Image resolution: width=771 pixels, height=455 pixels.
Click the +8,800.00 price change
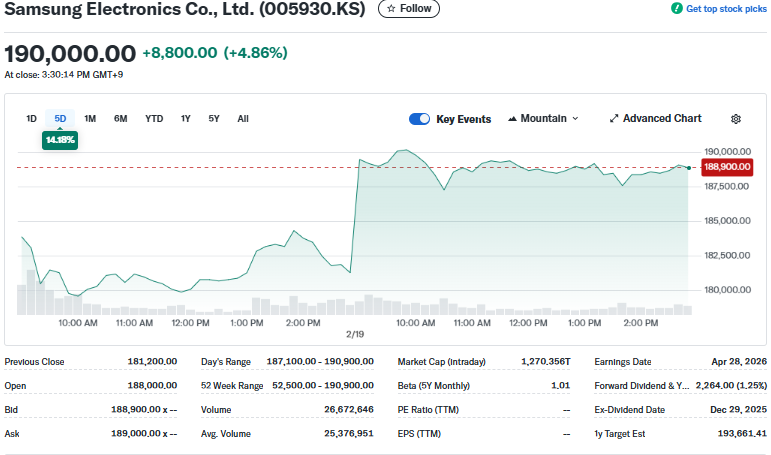point(179,53)
